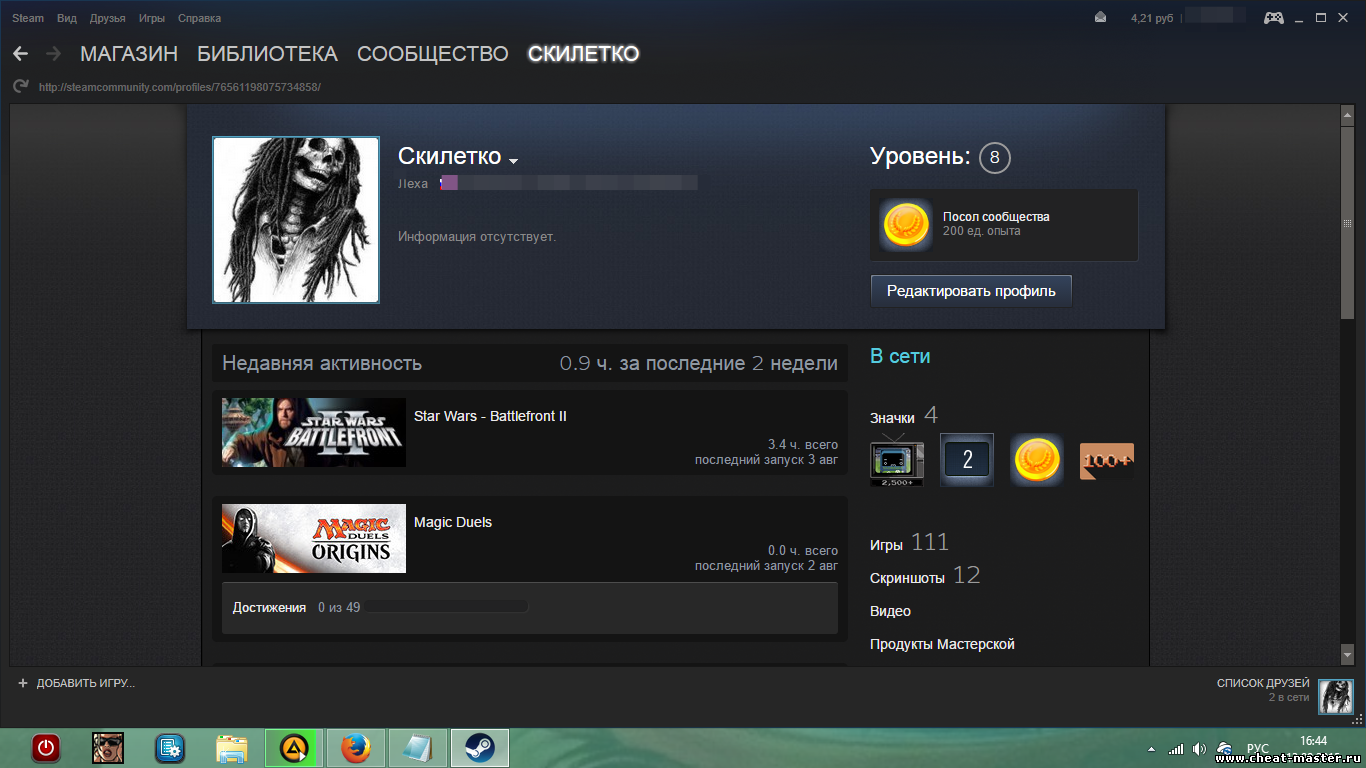Open the 100+ games badge
Image resolution: width=1366 pixels, height=768 pixels.
(1107, 461)
